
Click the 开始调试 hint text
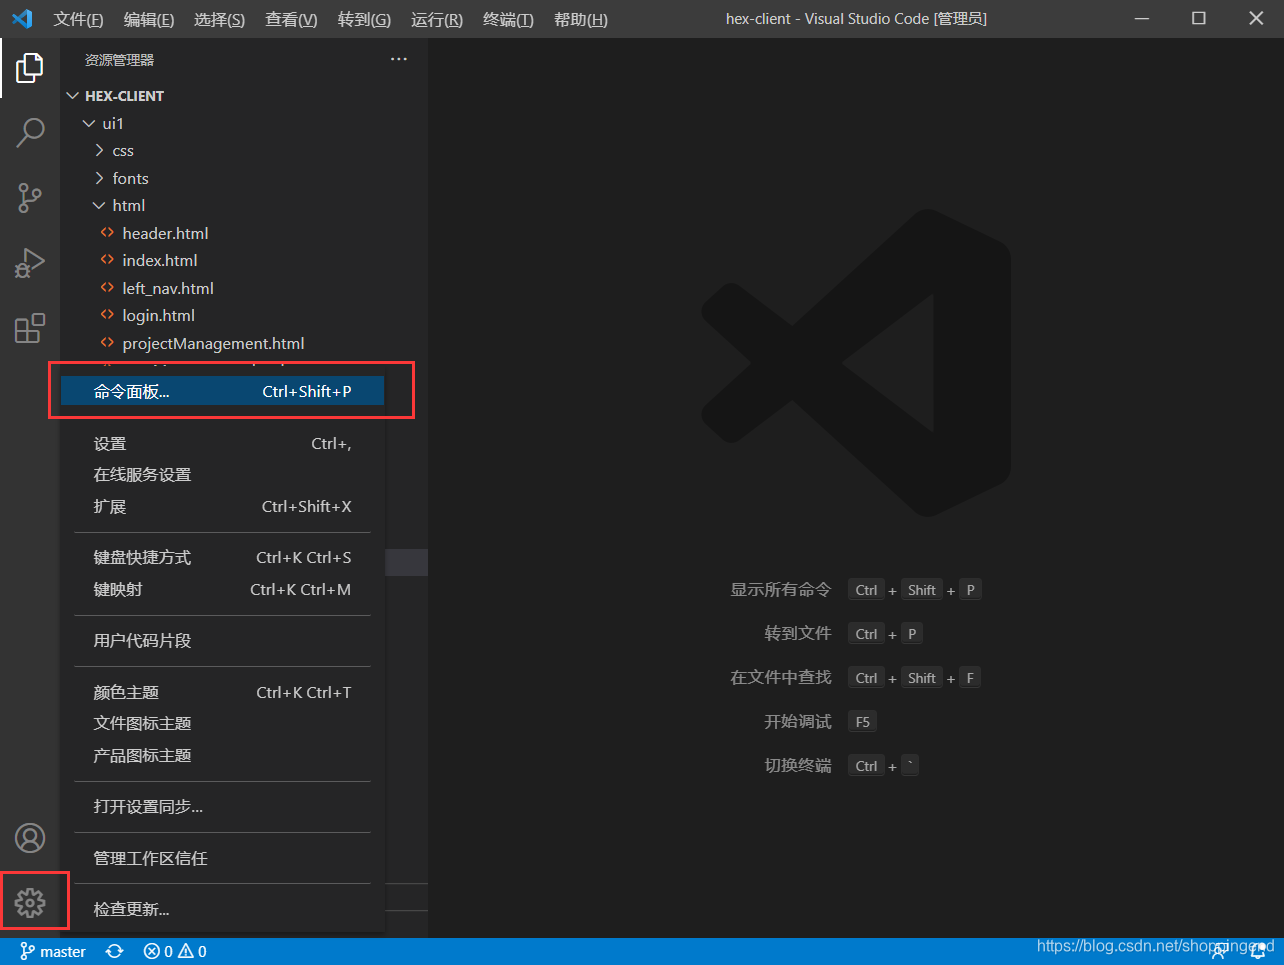pos(798,722)
